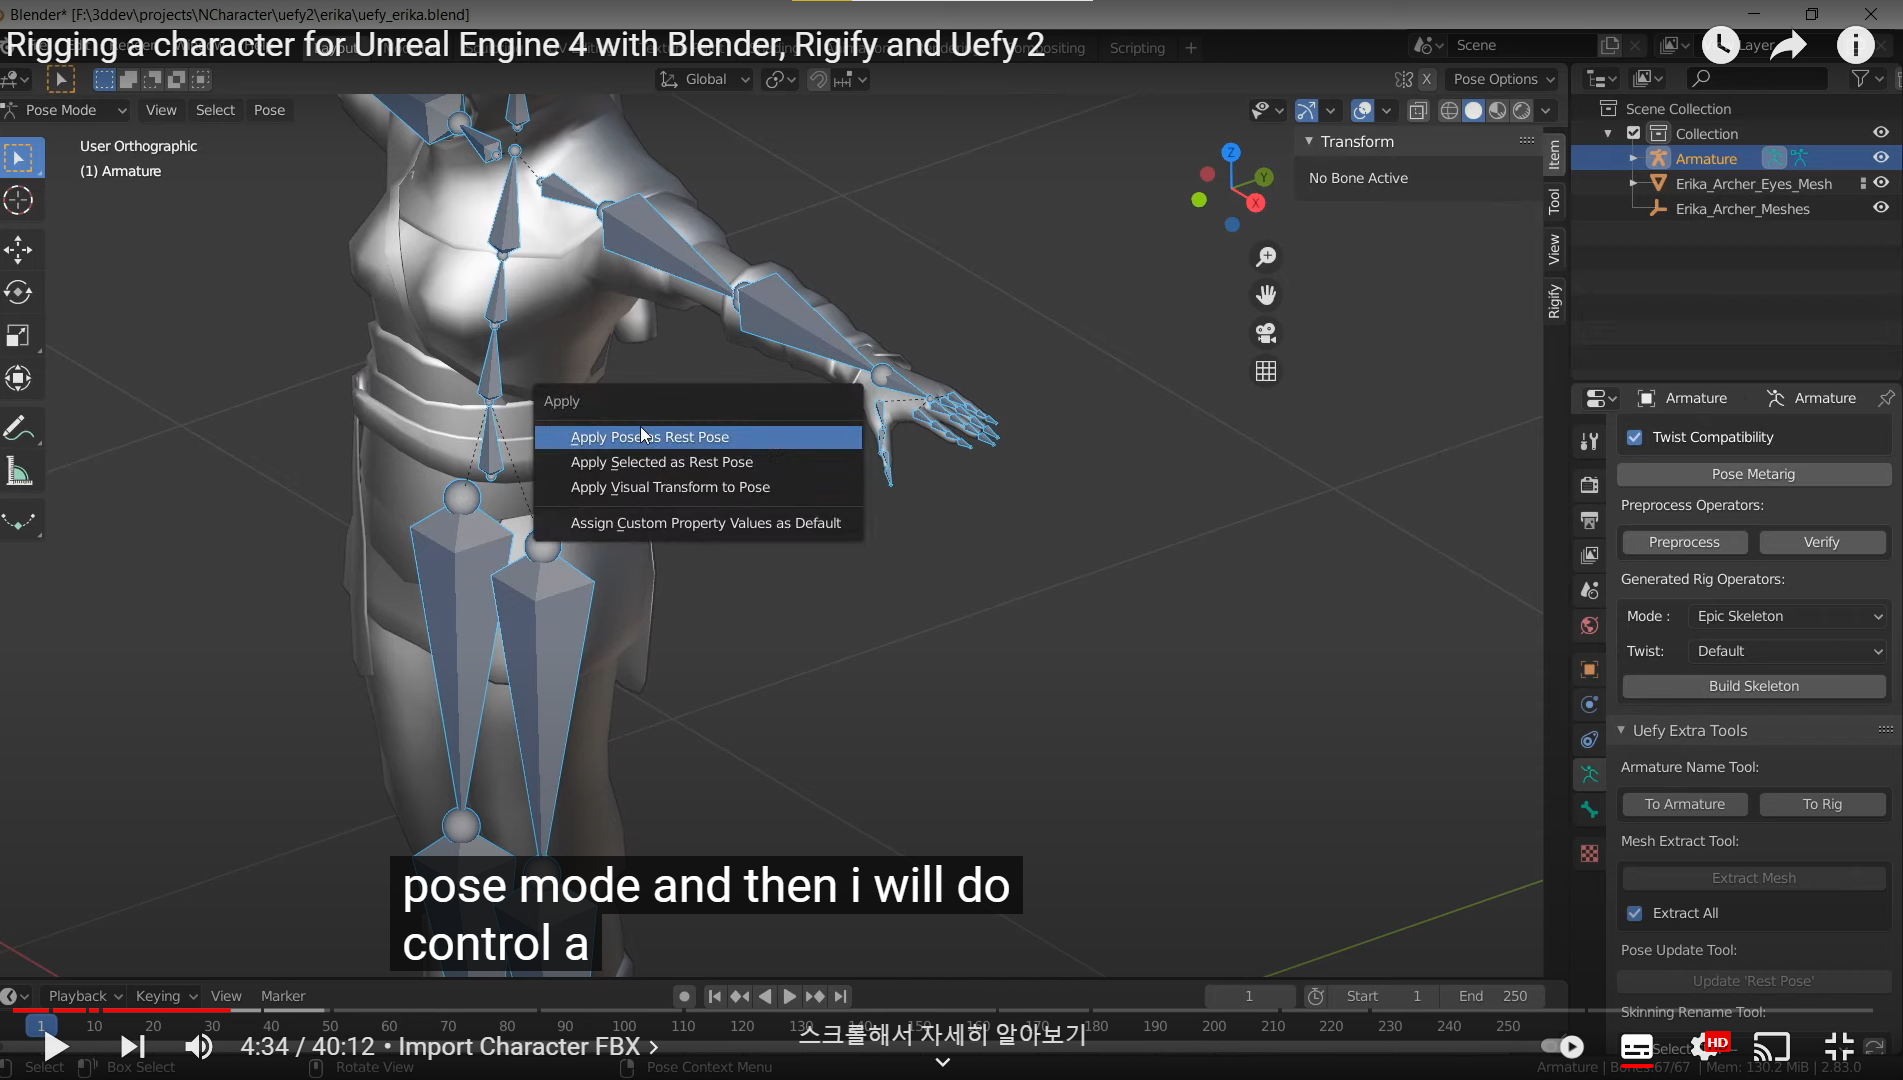Activate the 3D Cursor tool
1903x1080 pixels.
[x=18, y=201]
